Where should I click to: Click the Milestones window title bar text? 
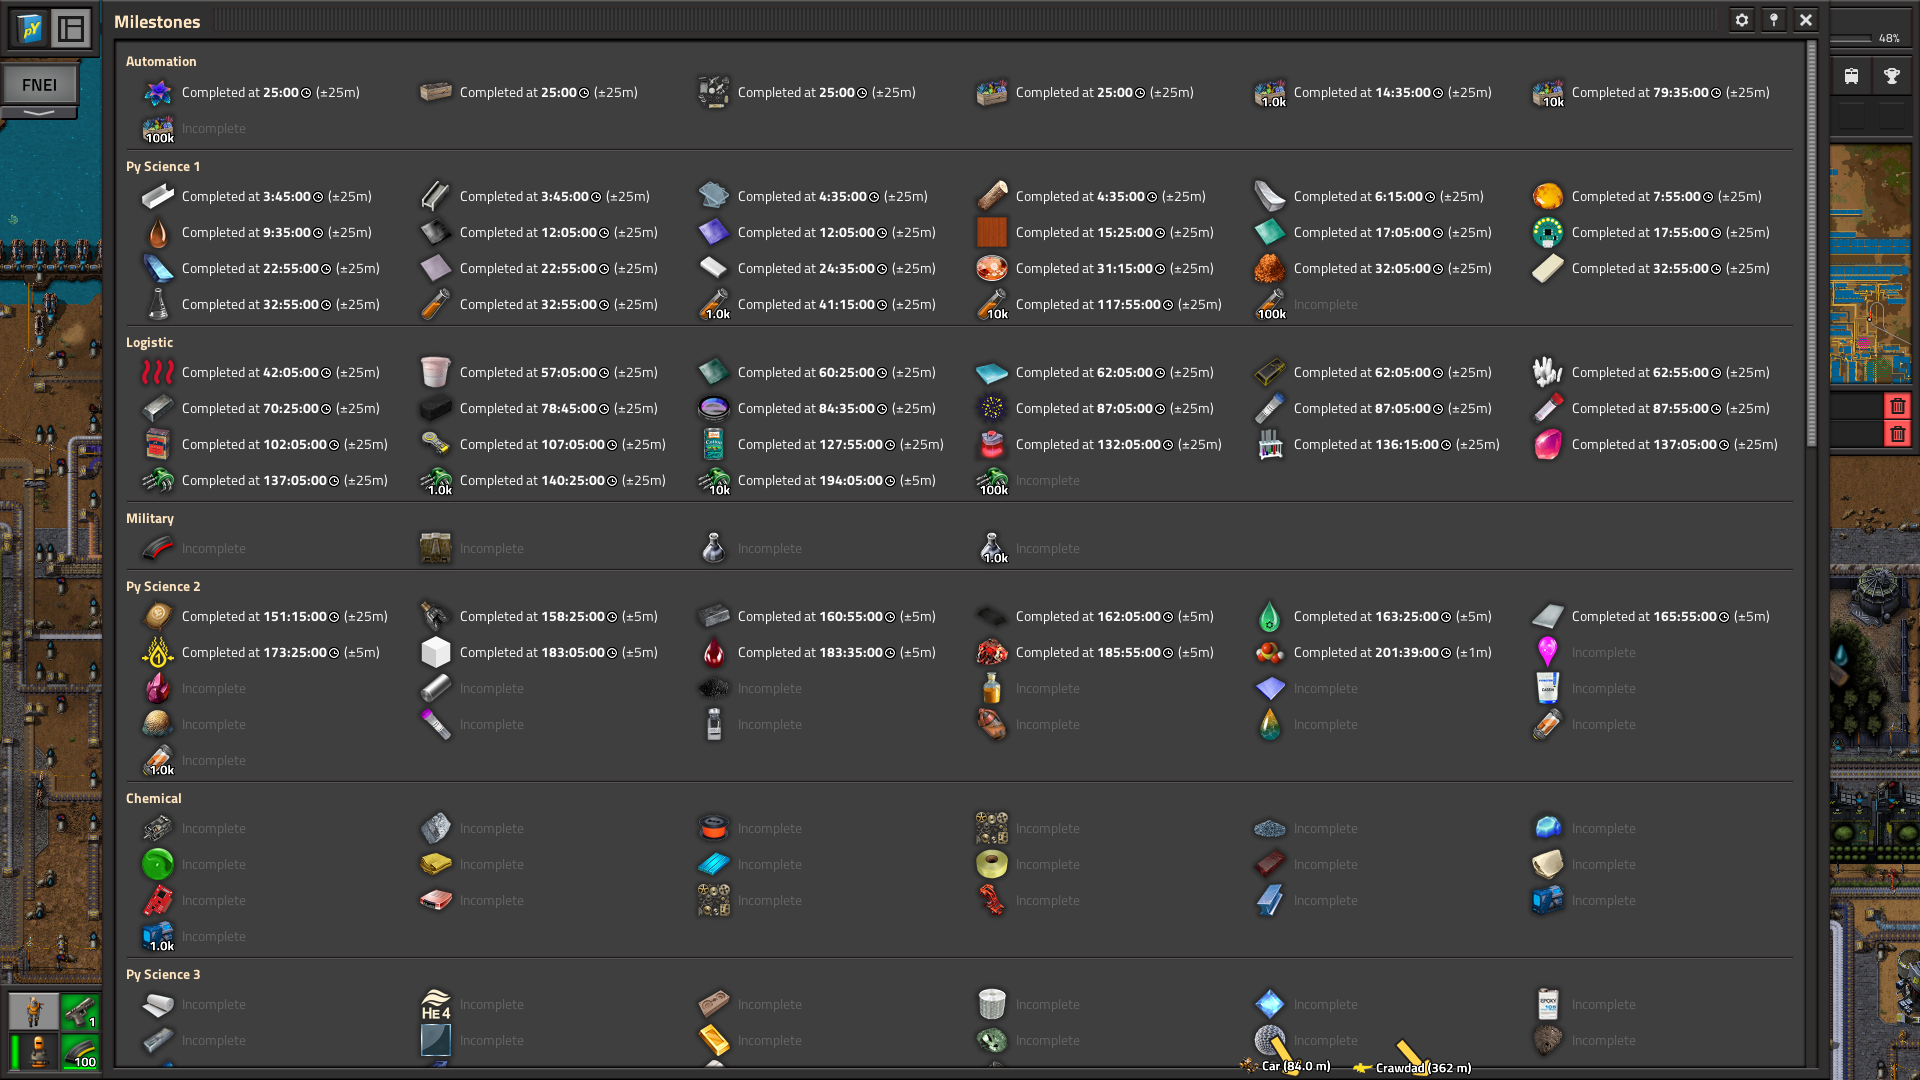pos(157,22)
